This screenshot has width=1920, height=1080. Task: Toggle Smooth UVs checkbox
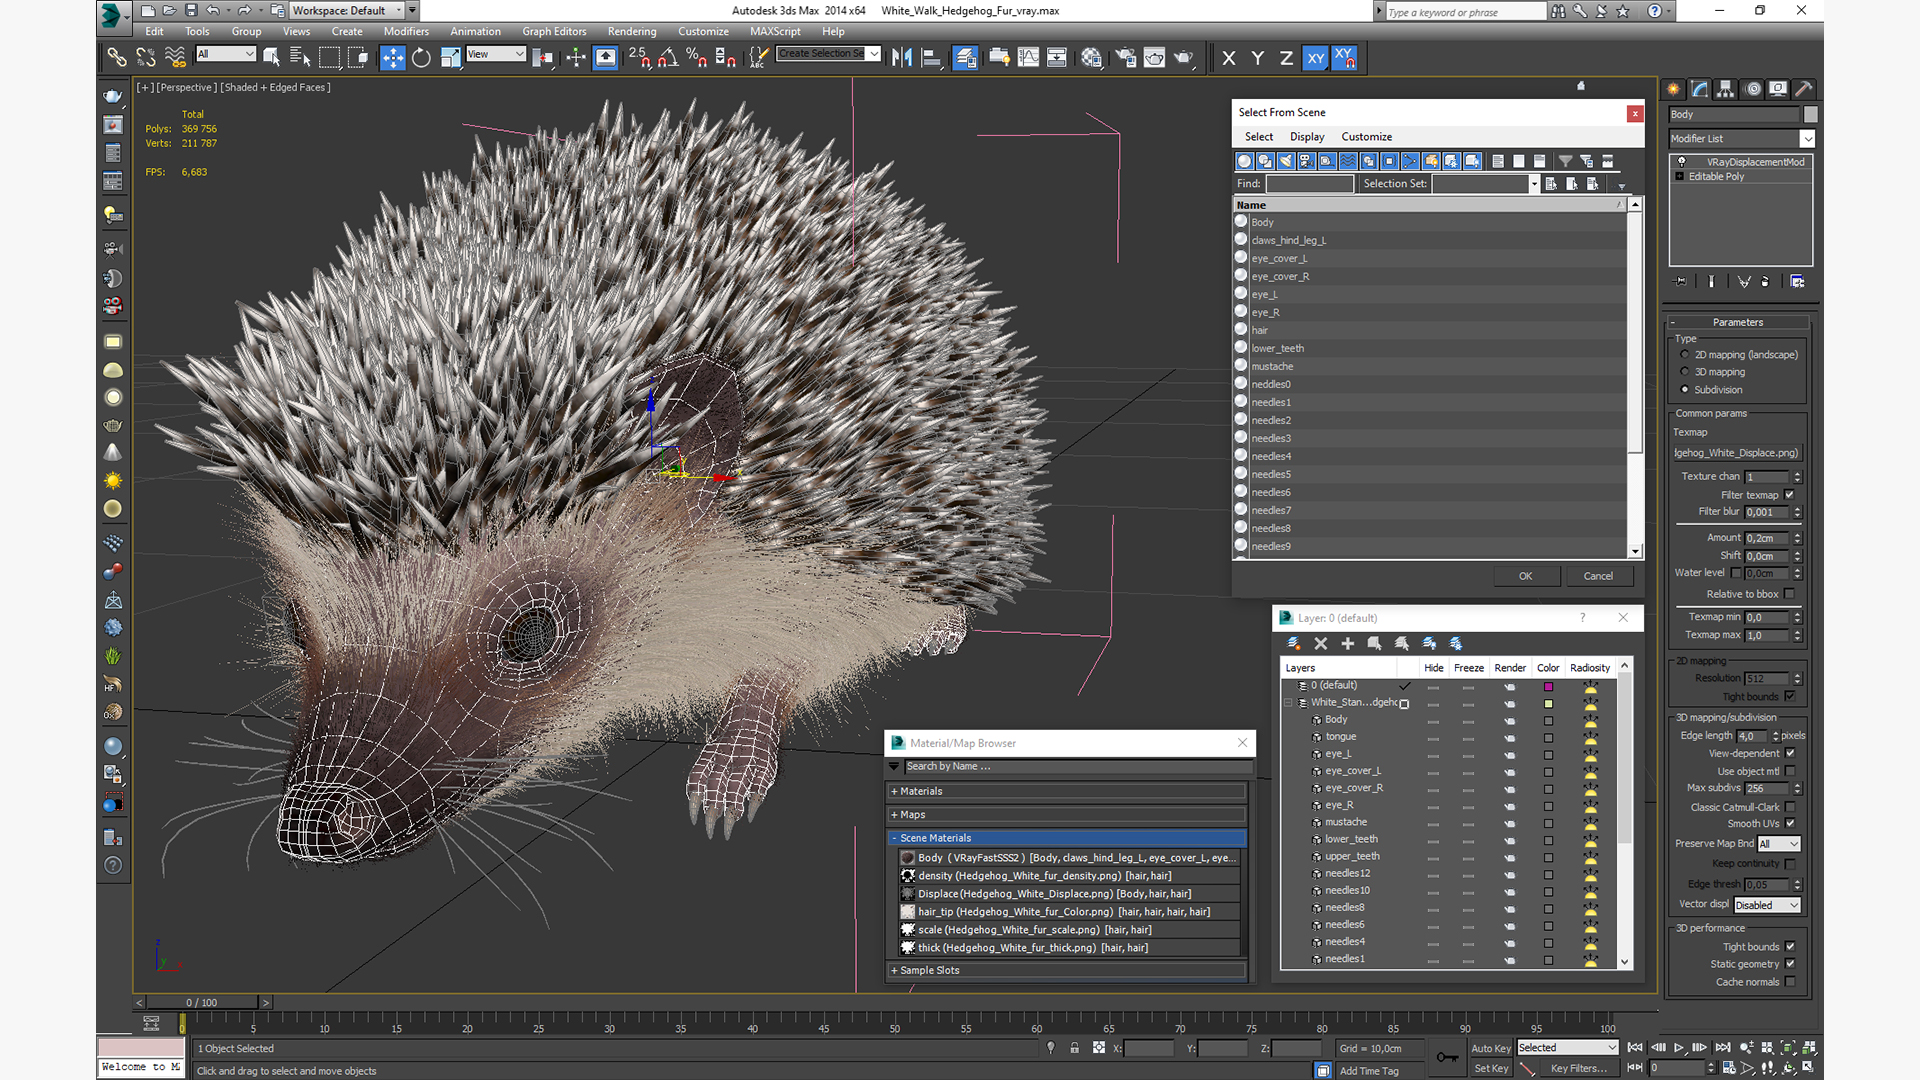[x=1790, y=824]
